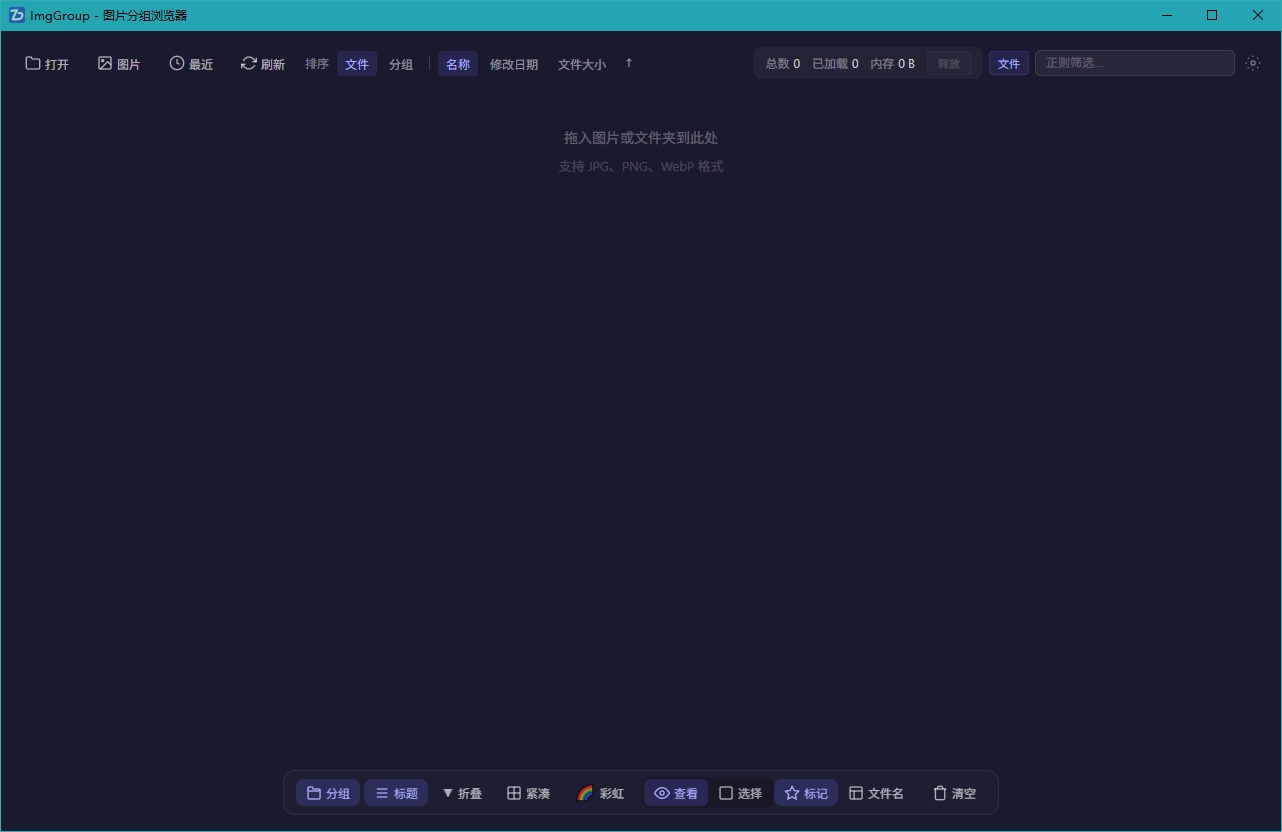
Task: Sort by 文件大小
Action: coord(582,64)
